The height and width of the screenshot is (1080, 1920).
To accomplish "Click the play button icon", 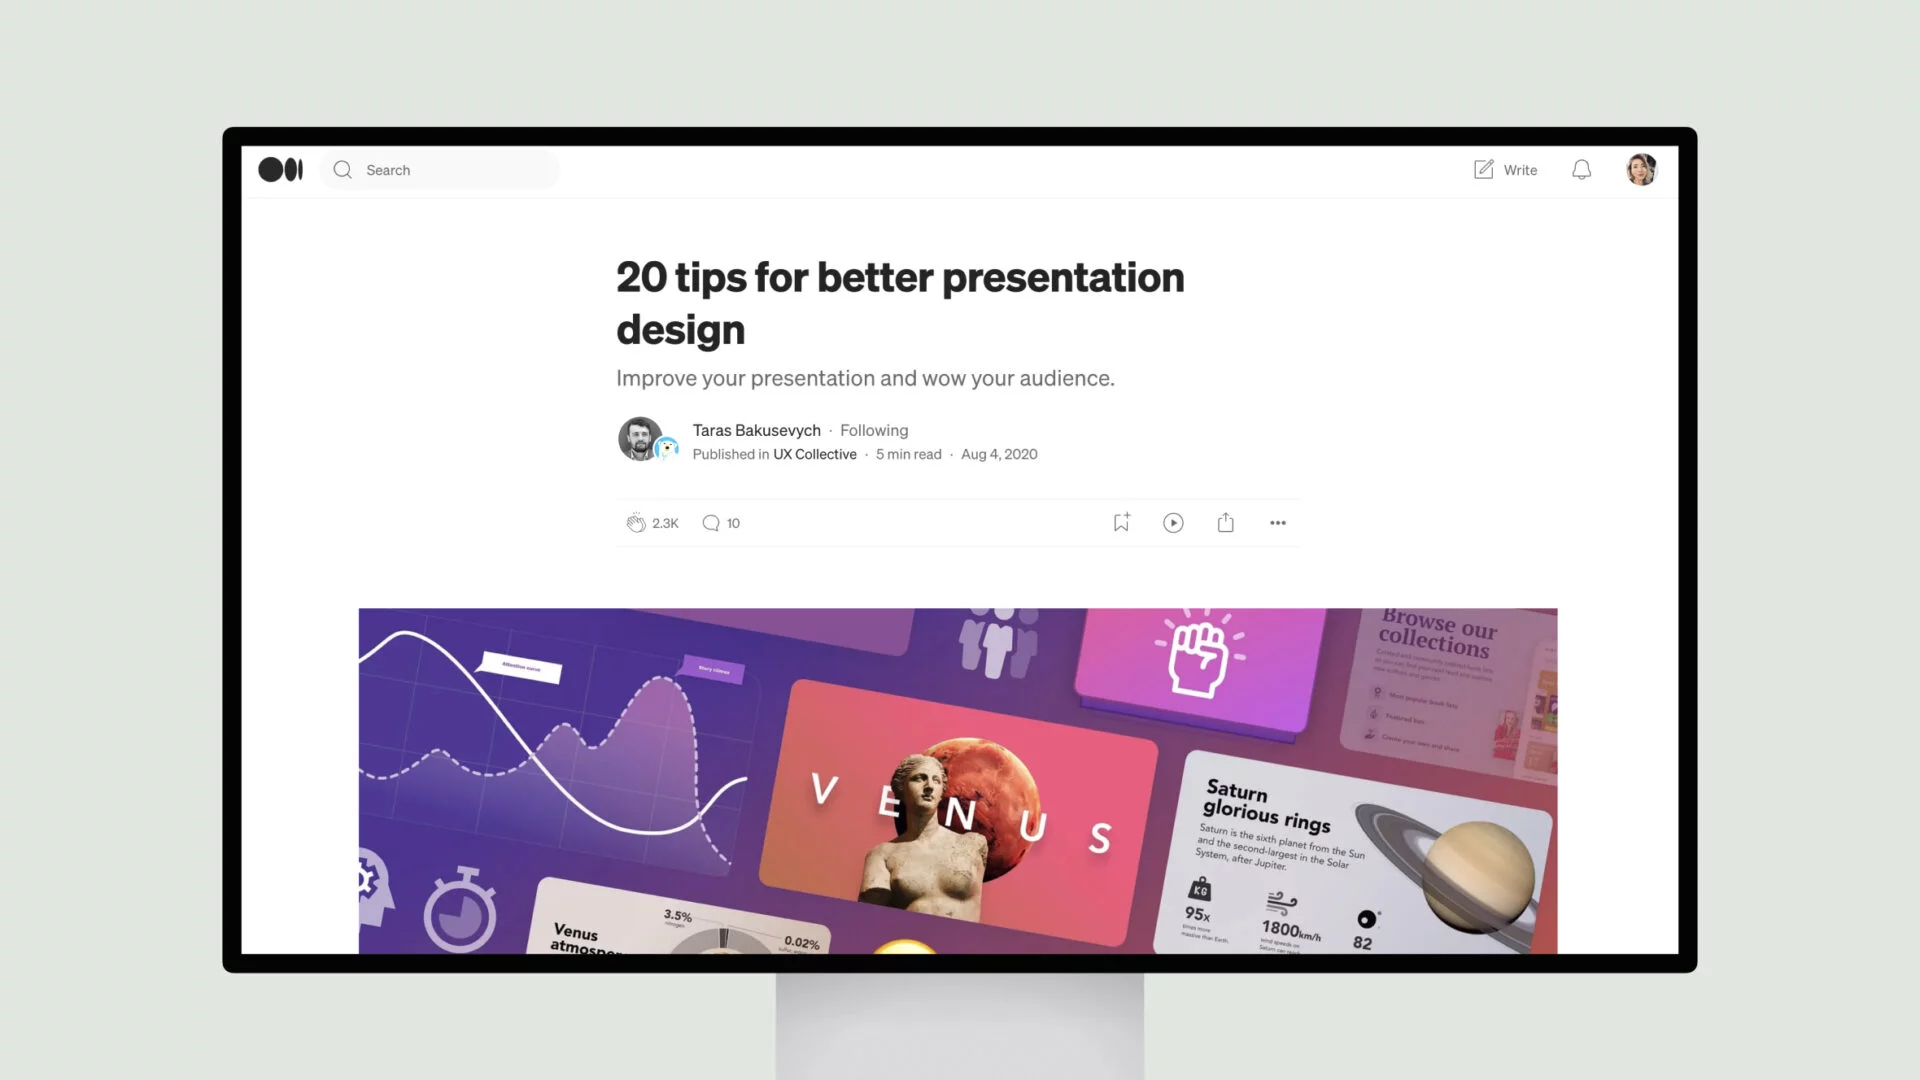I will 1174,522.
